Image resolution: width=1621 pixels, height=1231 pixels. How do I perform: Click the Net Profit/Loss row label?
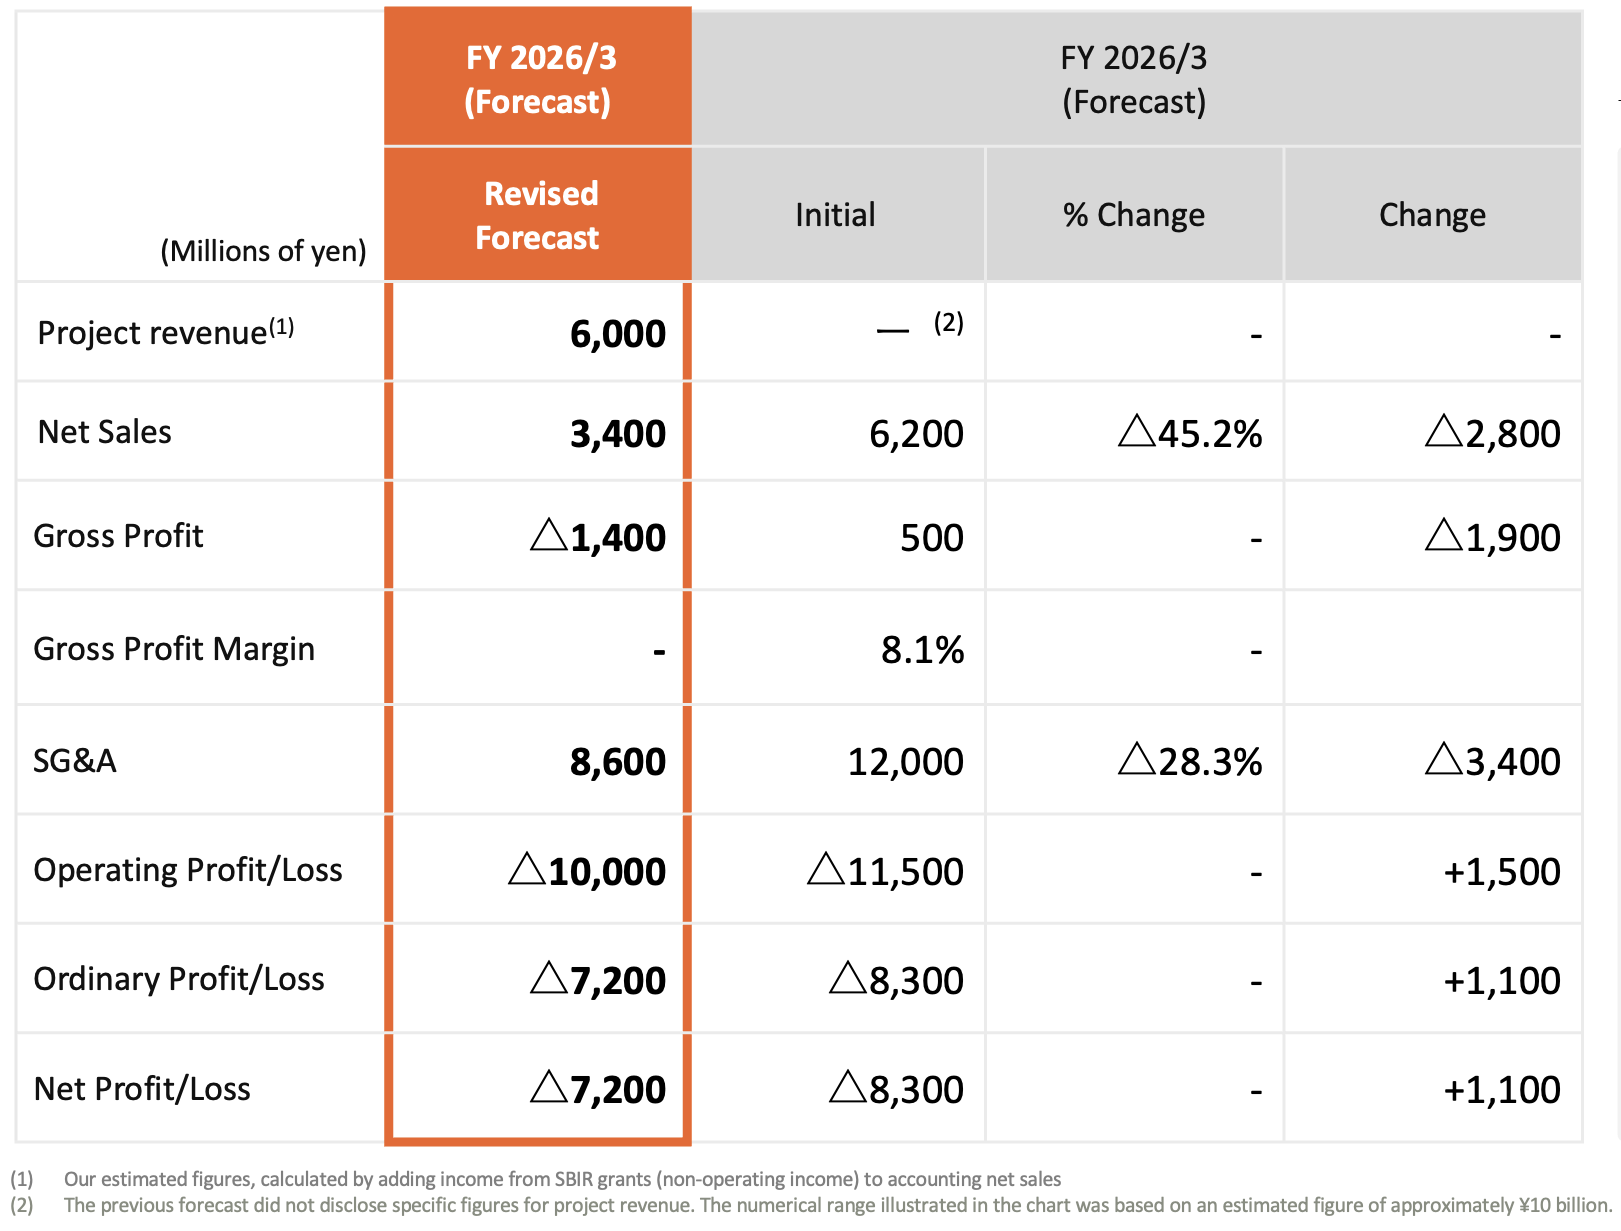point(142,1089)
